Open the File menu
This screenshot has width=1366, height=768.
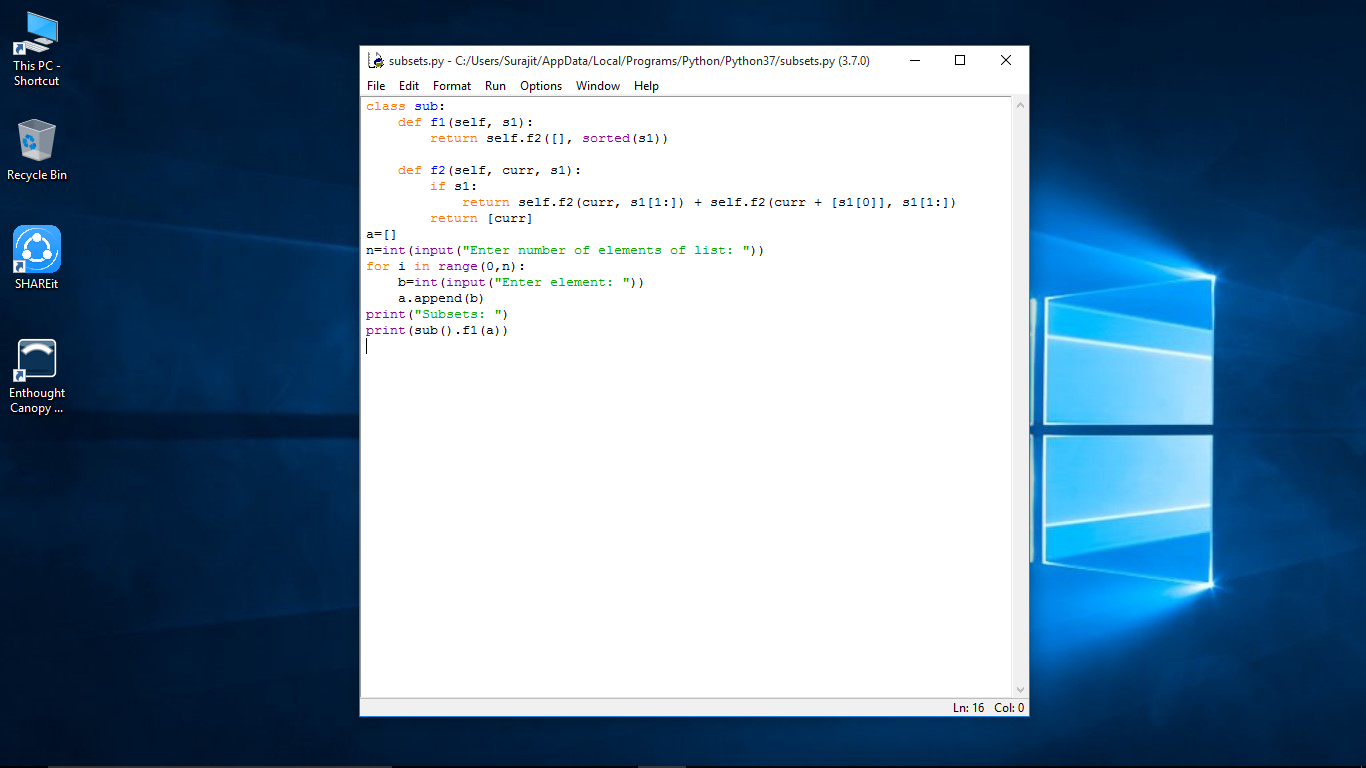coord(375,86)
